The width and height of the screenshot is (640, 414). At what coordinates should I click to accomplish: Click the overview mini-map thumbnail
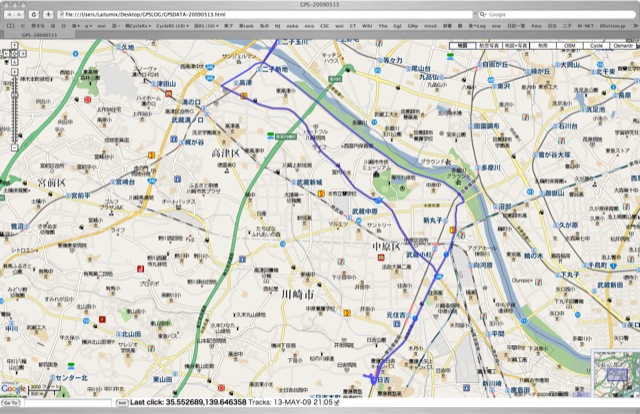tap(616, 374)
